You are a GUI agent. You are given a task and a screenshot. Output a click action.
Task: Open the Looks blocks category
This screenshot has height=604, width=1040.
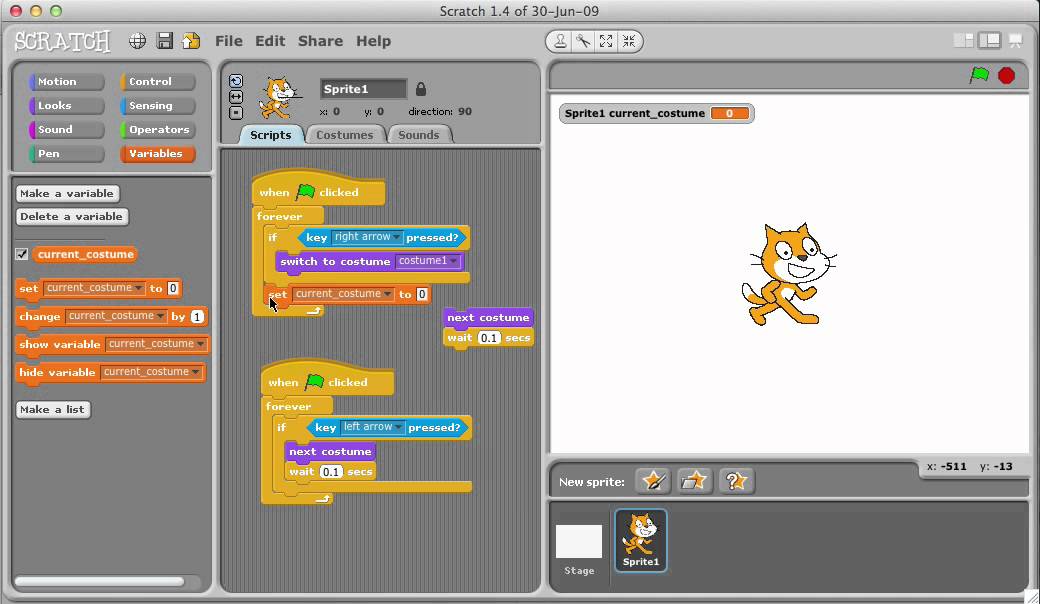point(66,105)
